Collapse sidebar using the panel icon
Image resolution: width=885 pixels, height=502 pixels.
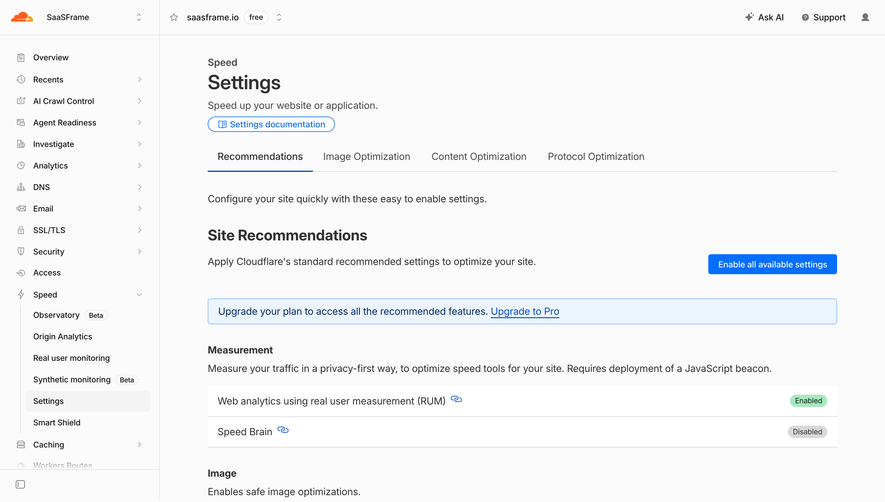point(20,484)
